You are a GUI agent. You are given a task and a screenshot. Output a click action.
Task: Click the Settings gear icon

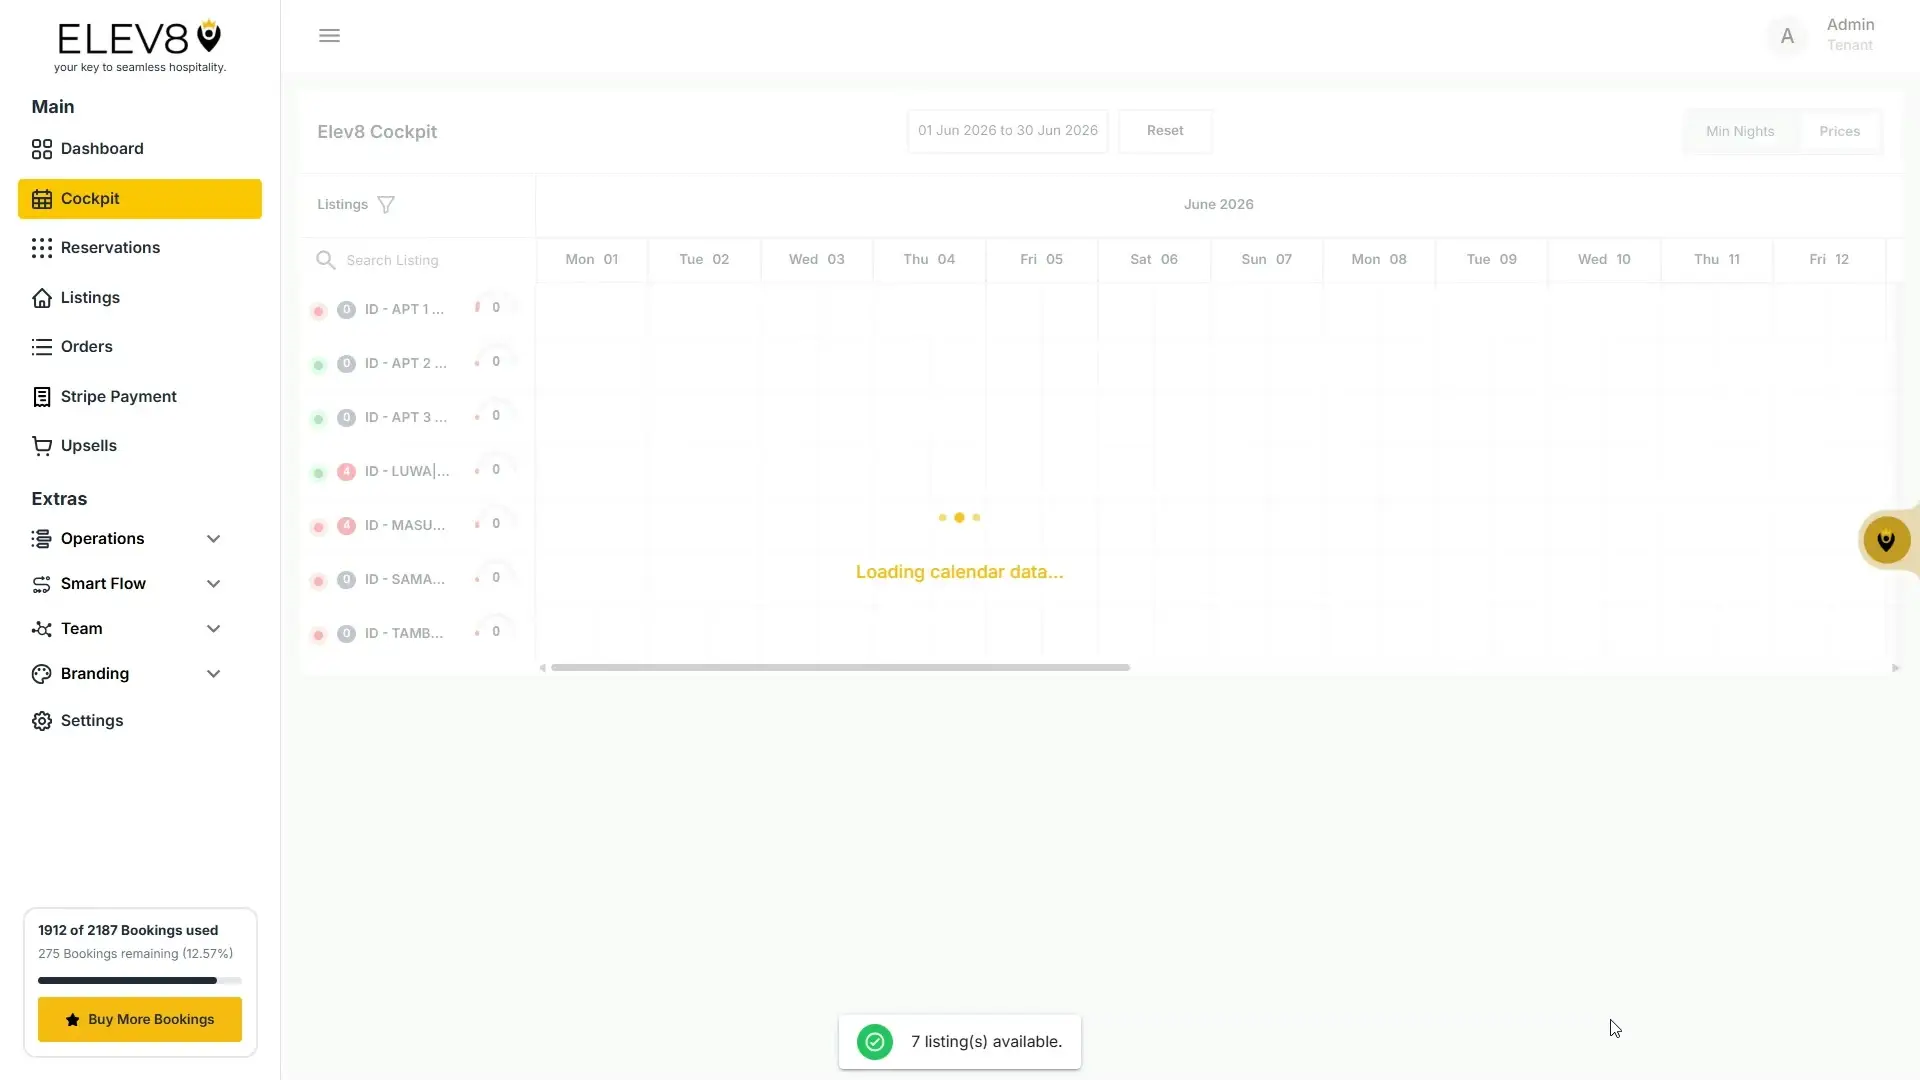pyautogui.click(x=41, y=721)
